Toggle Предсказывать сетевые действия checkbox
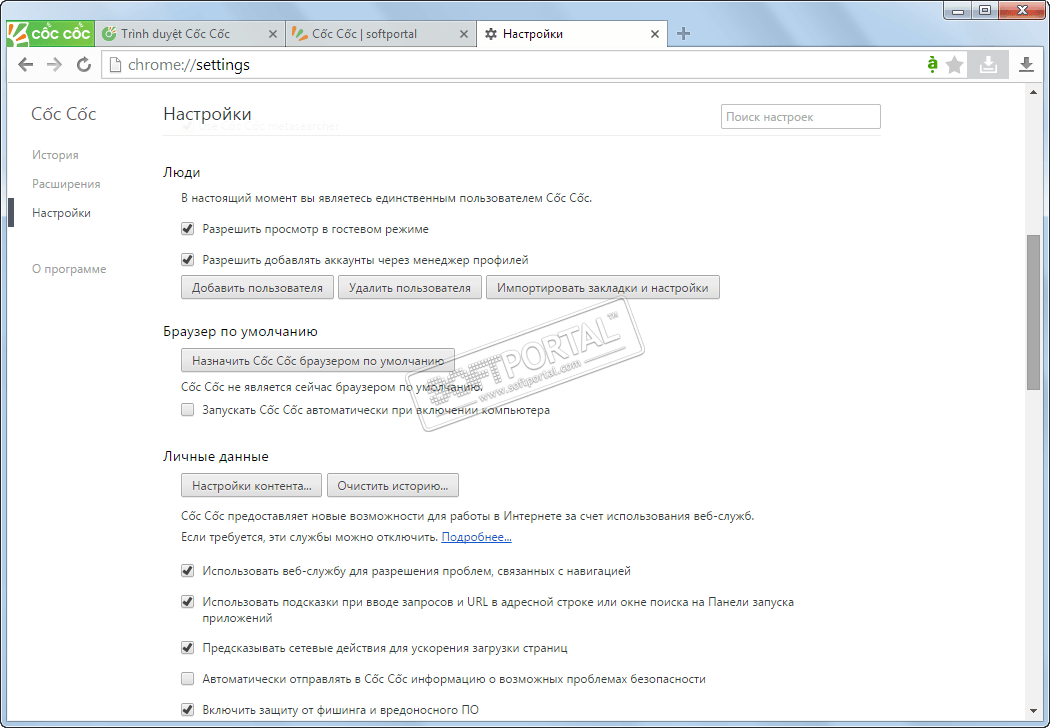The image size is (1050, 728). coord(188,648)
